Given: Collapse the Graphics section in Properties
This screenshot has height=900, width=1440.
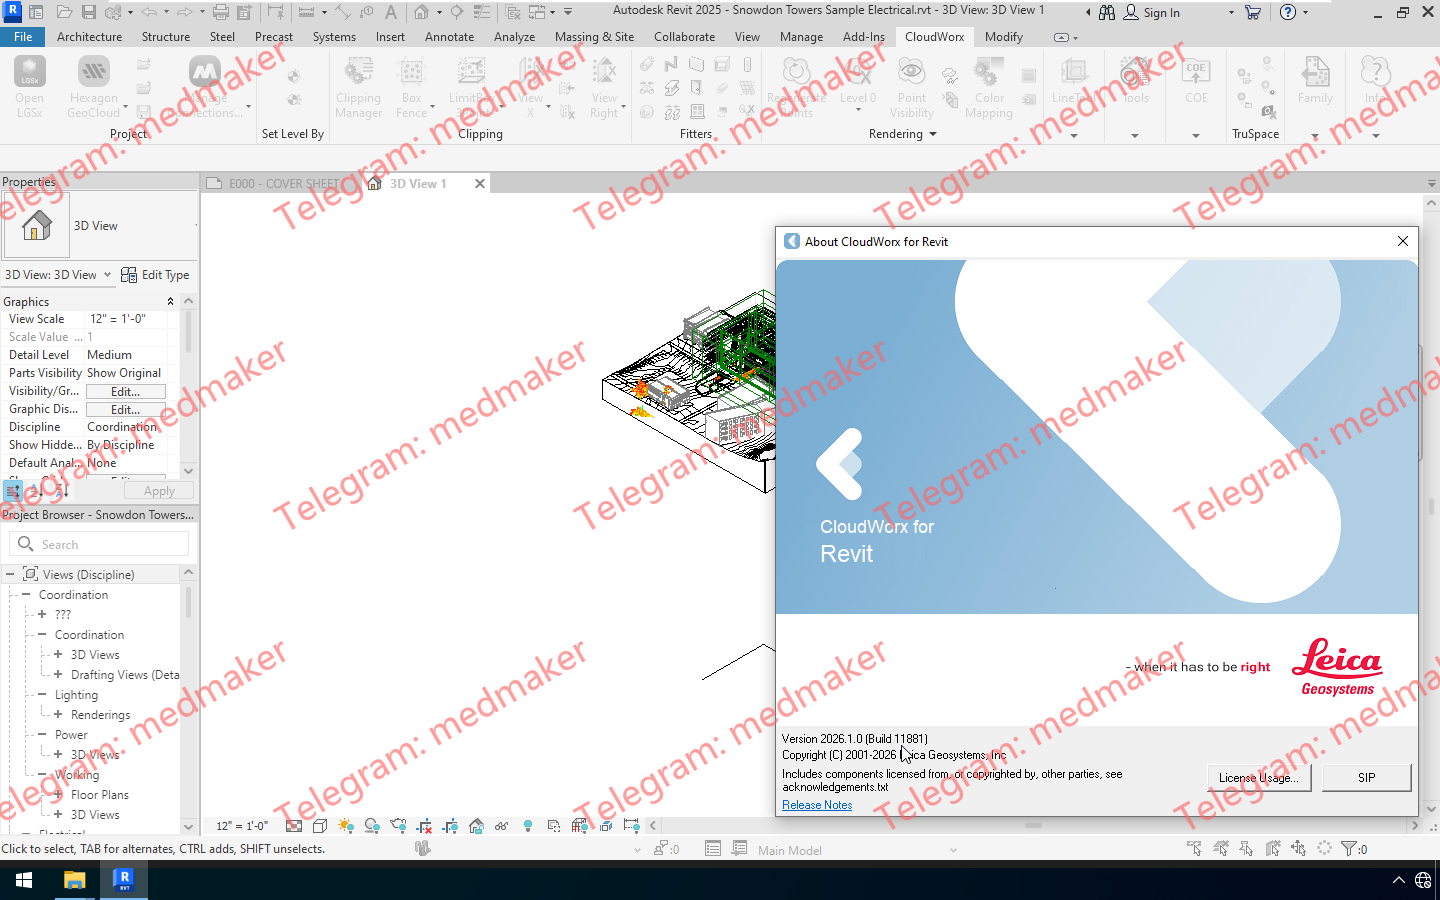Looking at the screenshot, I should [x=170, y=301].
